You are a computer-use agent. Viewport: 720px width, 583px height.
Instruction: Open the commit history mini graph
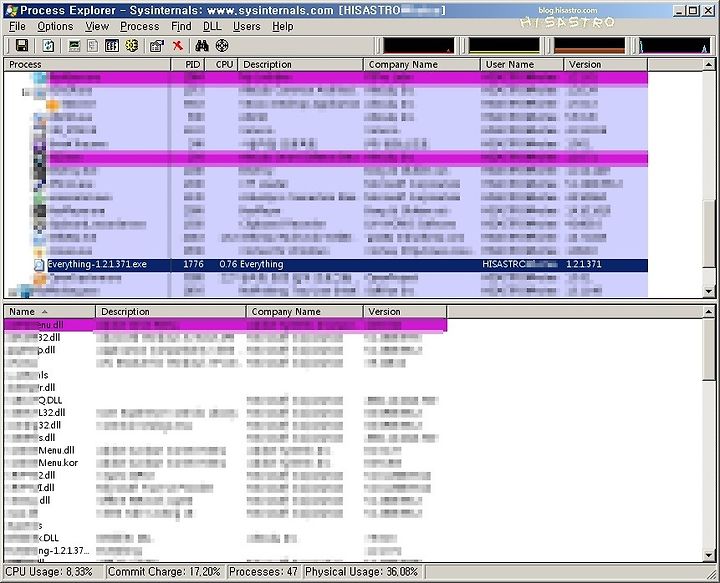pos(504,45)
